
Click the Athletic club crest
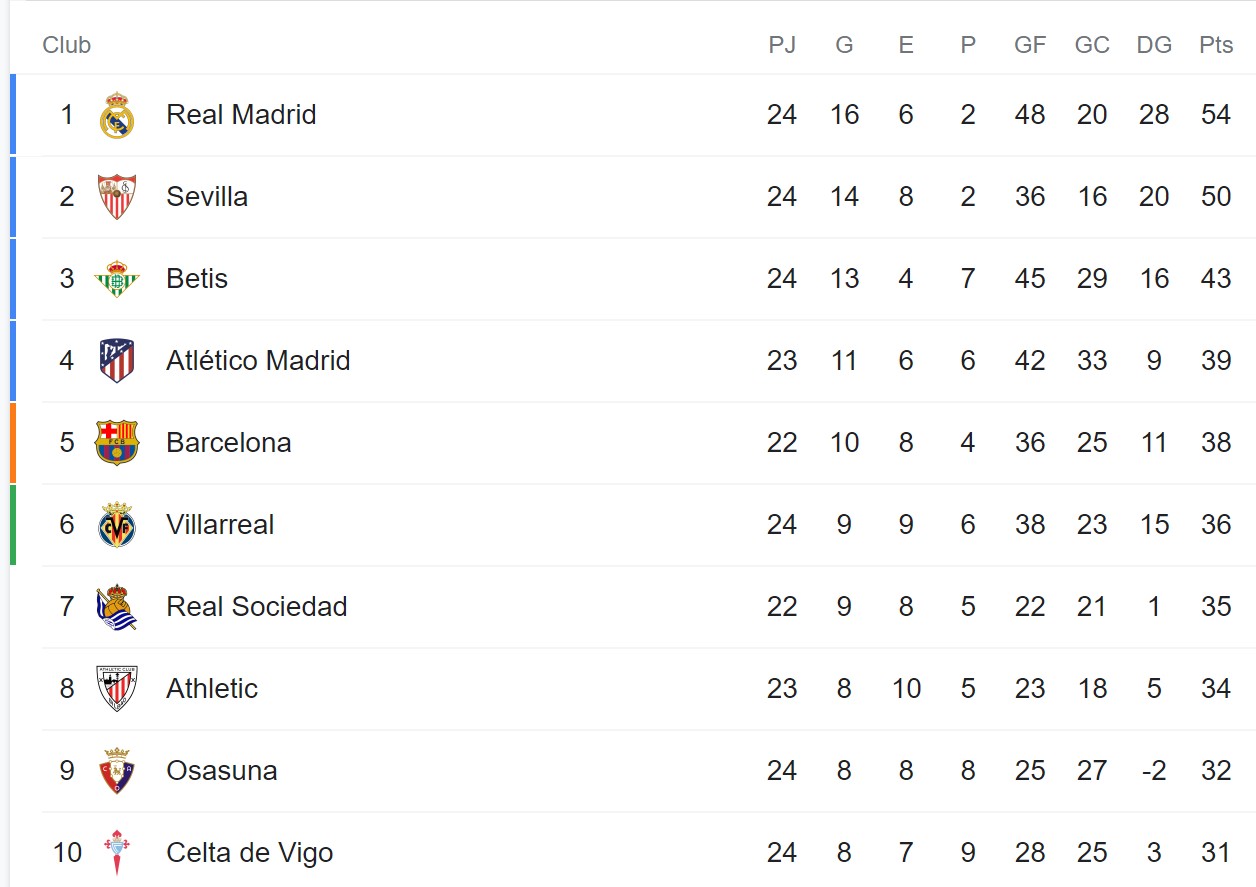[x=117, y=689]
